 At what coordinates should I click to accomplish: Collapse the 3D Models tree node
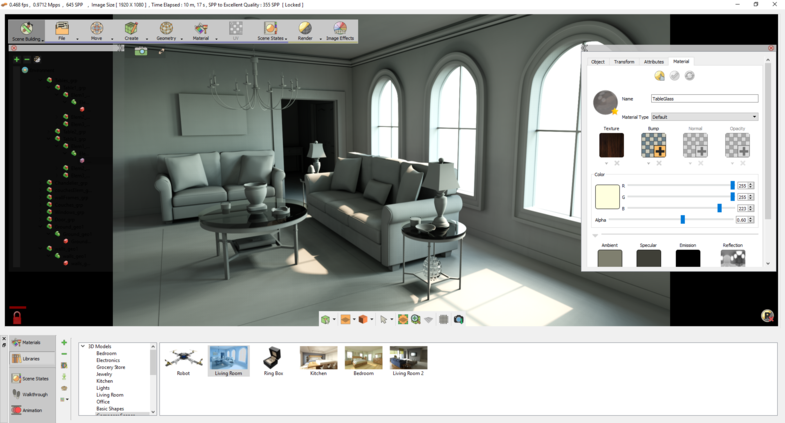click(83, 347)
